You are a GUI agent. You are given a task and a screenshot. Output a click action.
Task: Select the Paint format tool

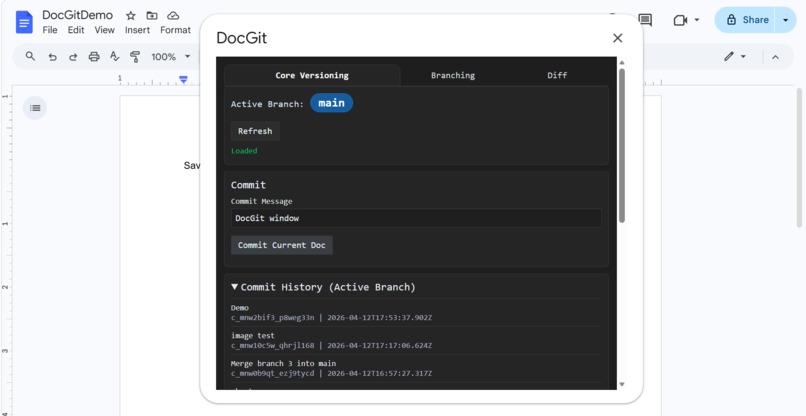135,57
